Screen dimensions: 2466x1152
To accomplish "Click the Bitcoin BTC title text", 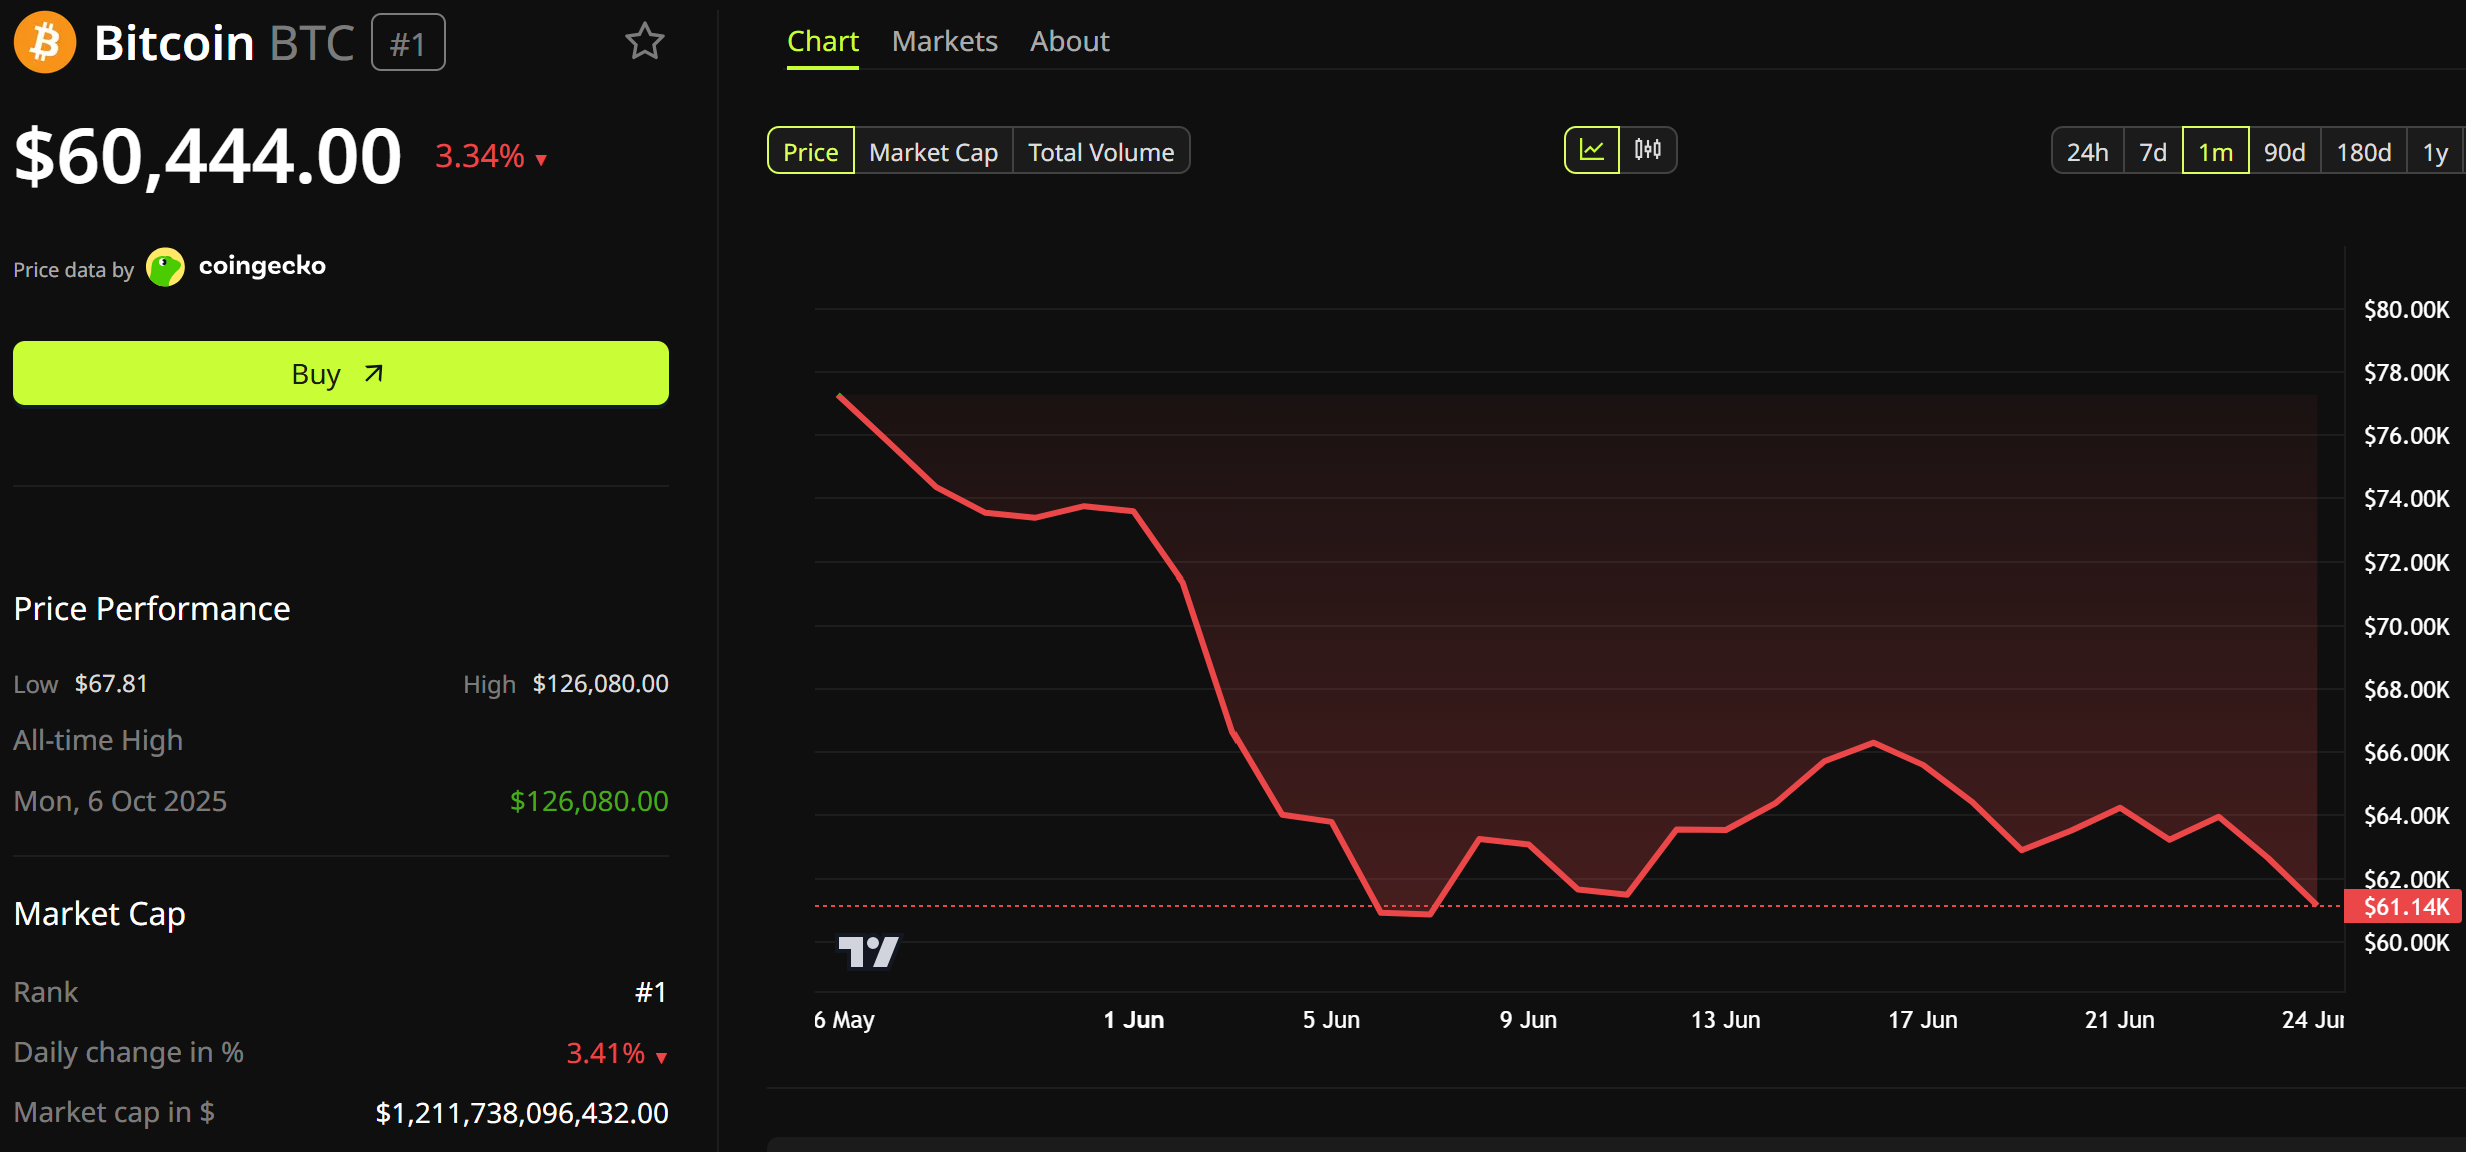I will click(x=224, y=43).
